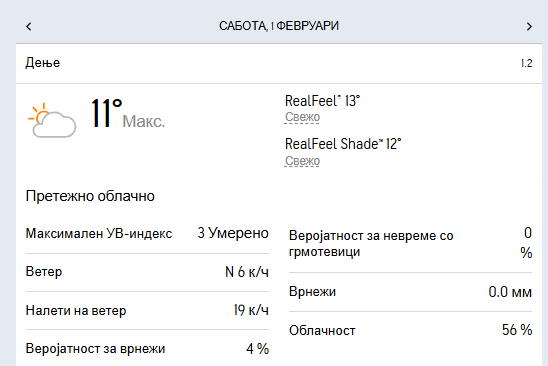Select the Максимален УВ-индекс row
This screenshot has height=366, width=548.
point(147,233)
